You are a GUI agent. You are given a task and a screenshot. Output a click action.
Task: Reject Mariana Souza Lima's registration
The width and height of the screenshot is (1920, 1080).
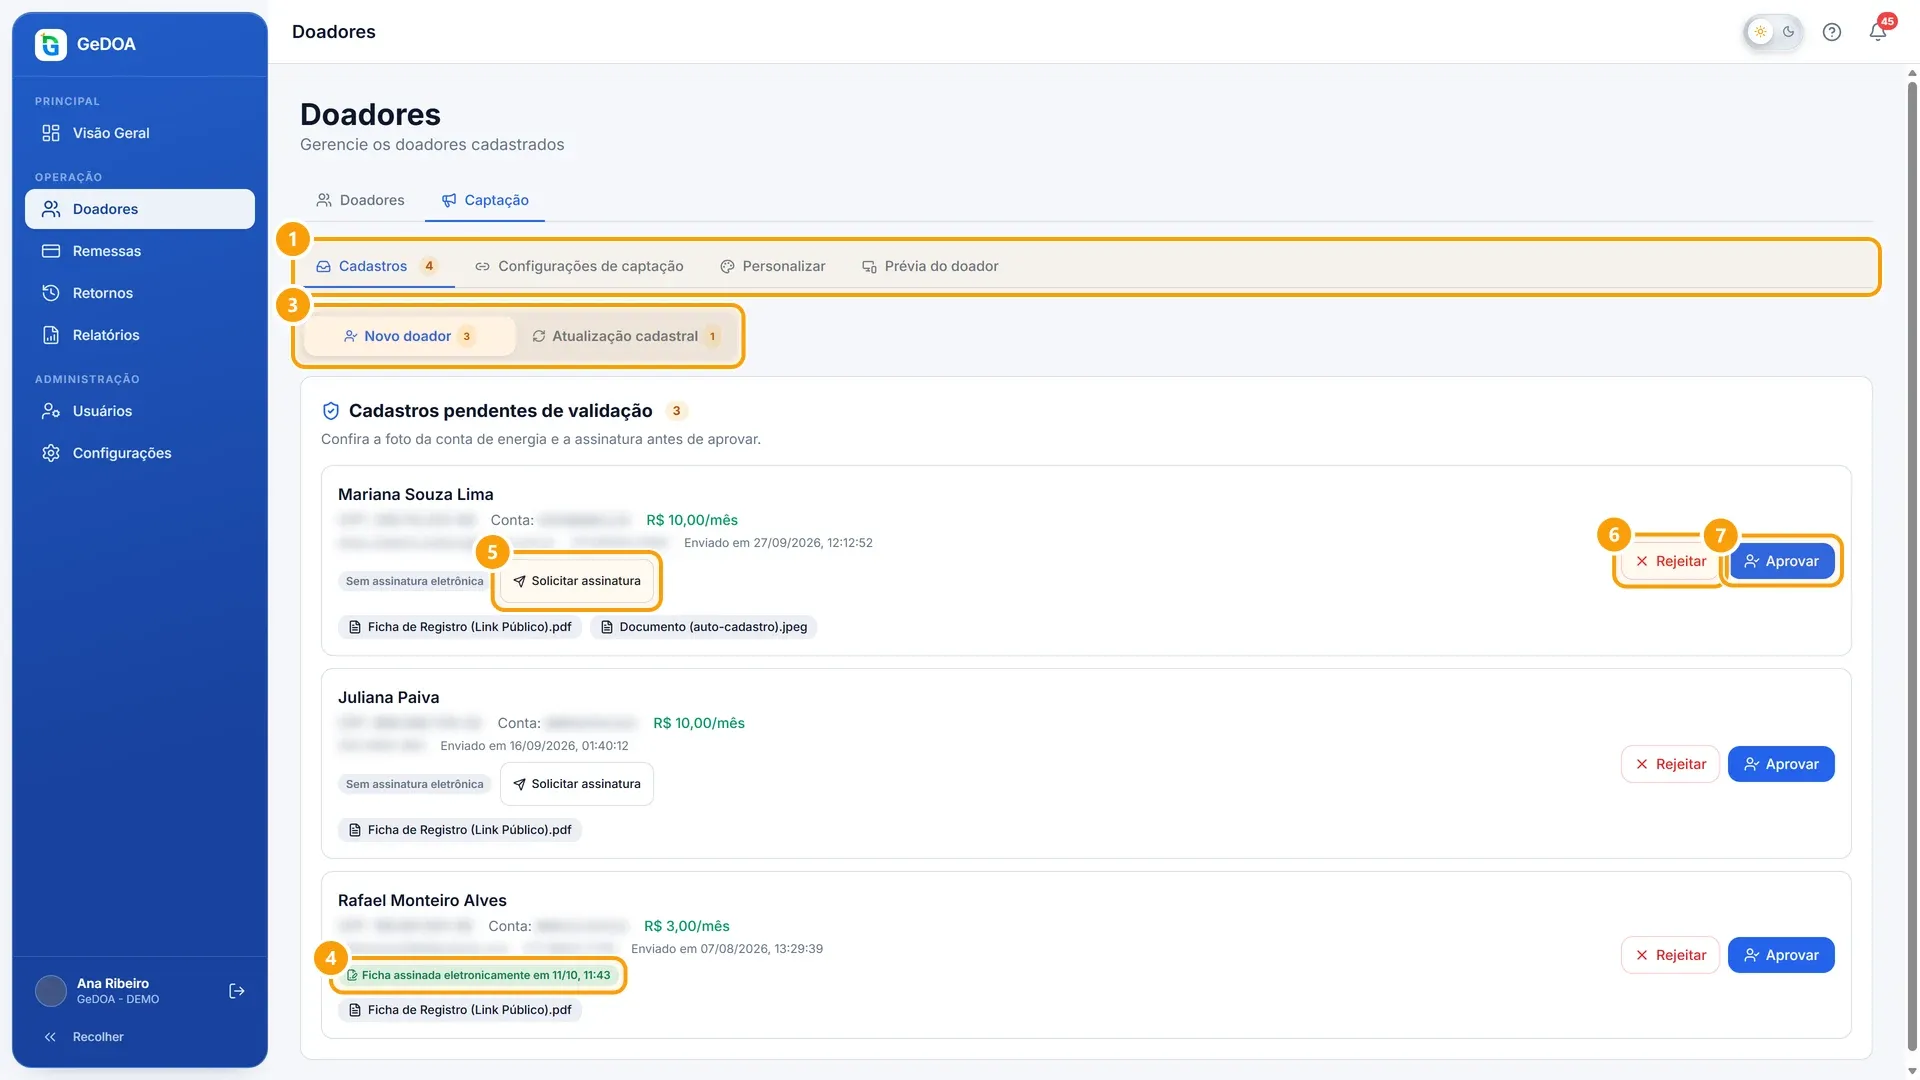pyautogui.click(x=1670, y=561)
